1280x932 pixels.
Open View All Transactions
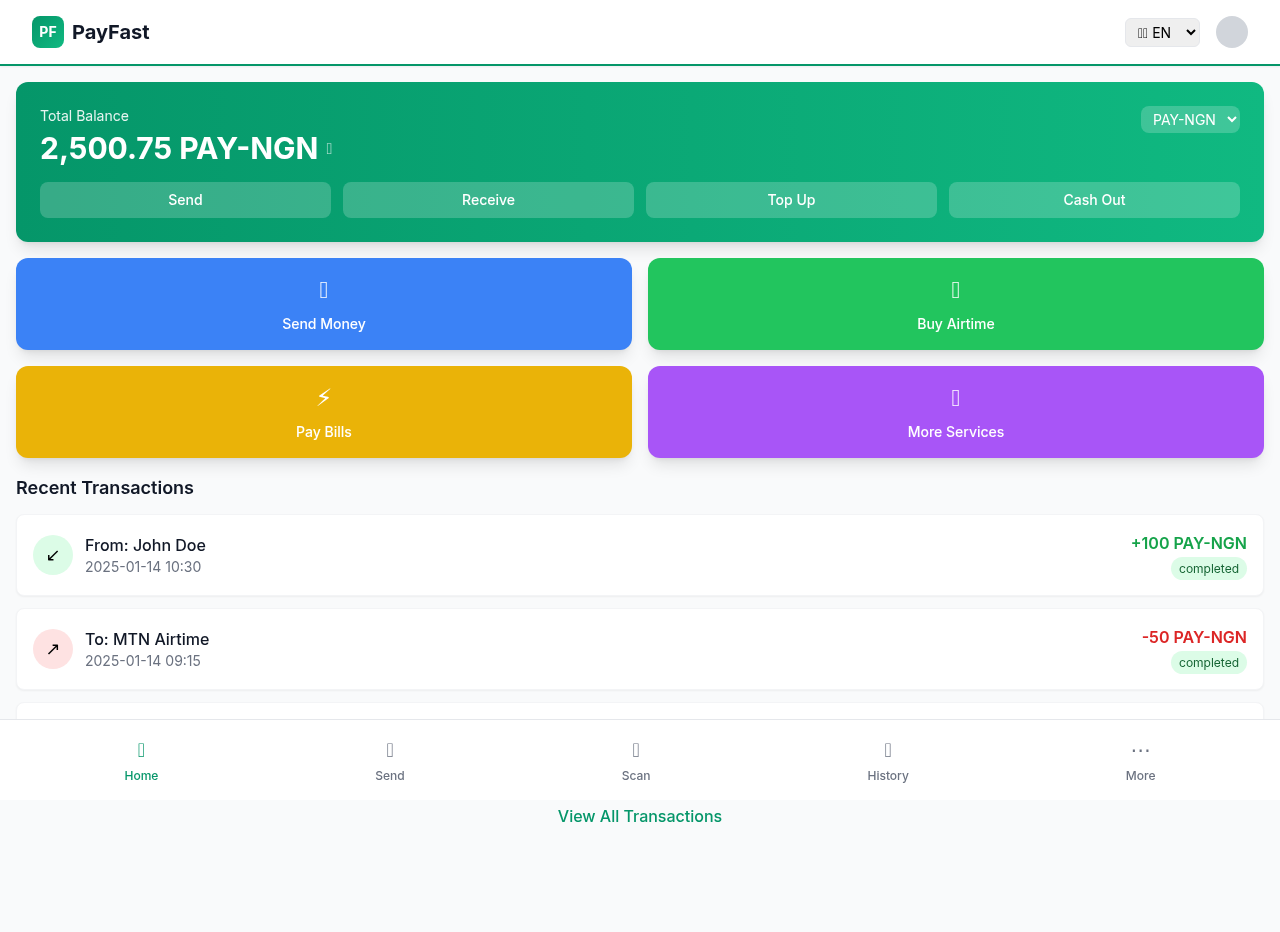click(x=639, y=816)
